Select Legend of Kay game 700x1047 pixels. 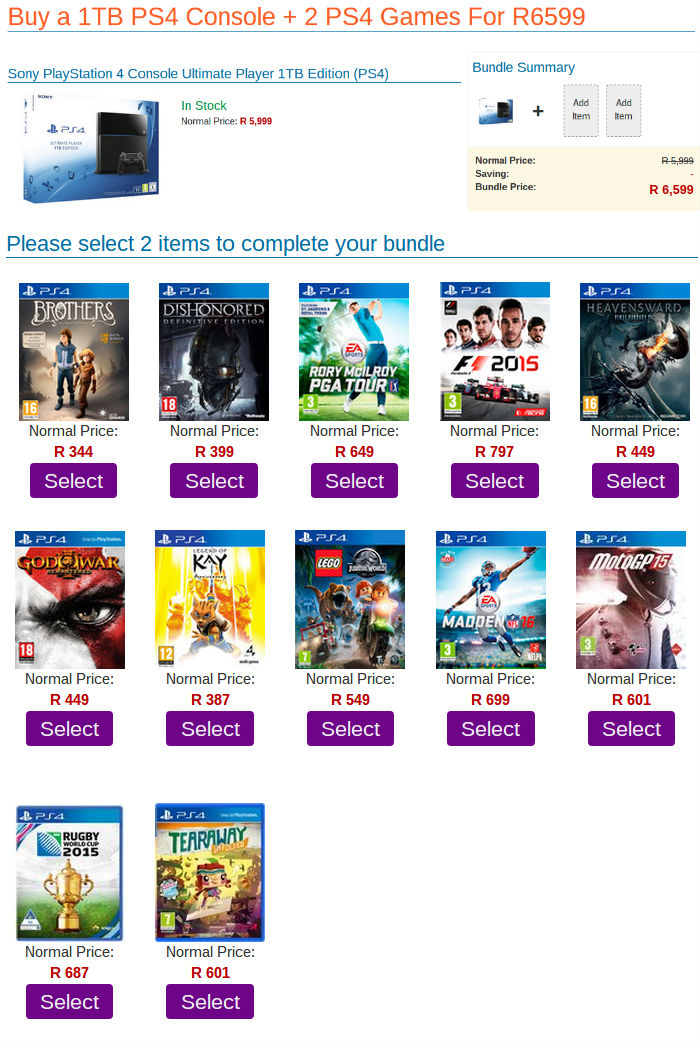point(210,728)
